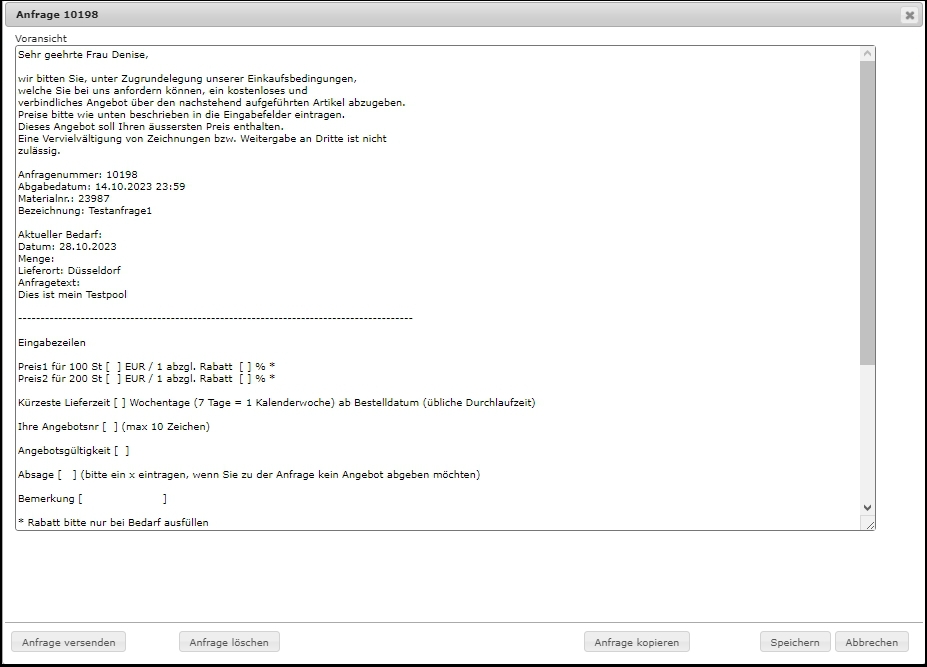
Task: Cancel with the Abbrechen button
Action: [871, 642]
